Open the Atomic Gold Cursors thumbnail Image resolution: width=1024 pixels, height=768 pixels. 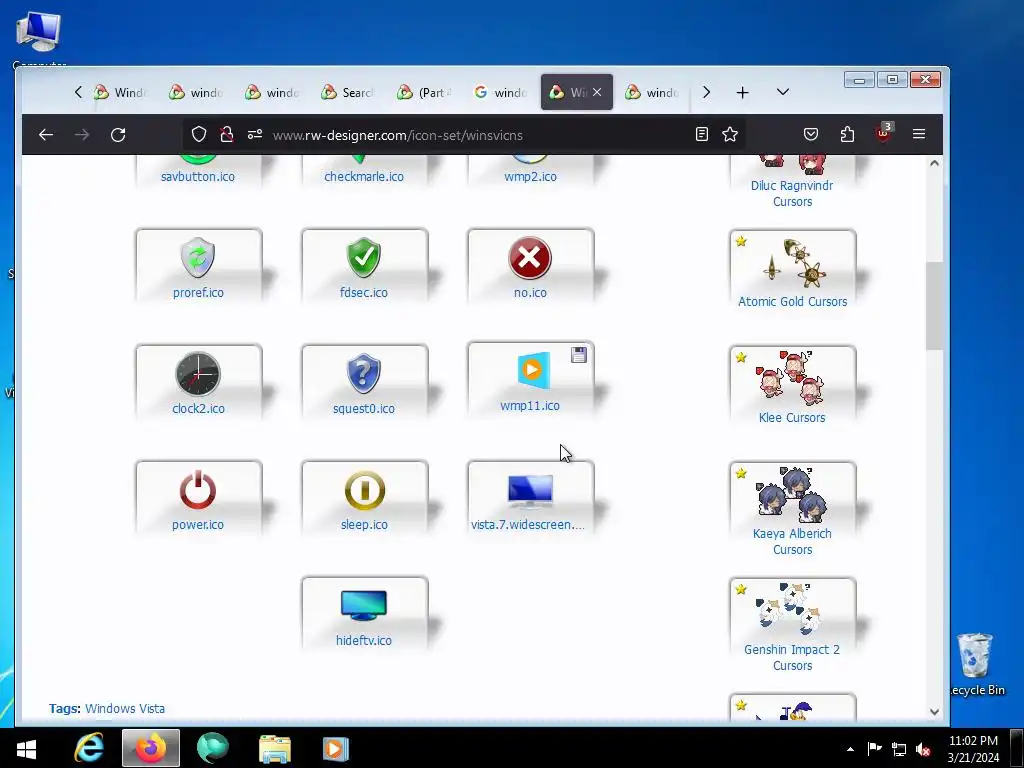coord(792,264)
